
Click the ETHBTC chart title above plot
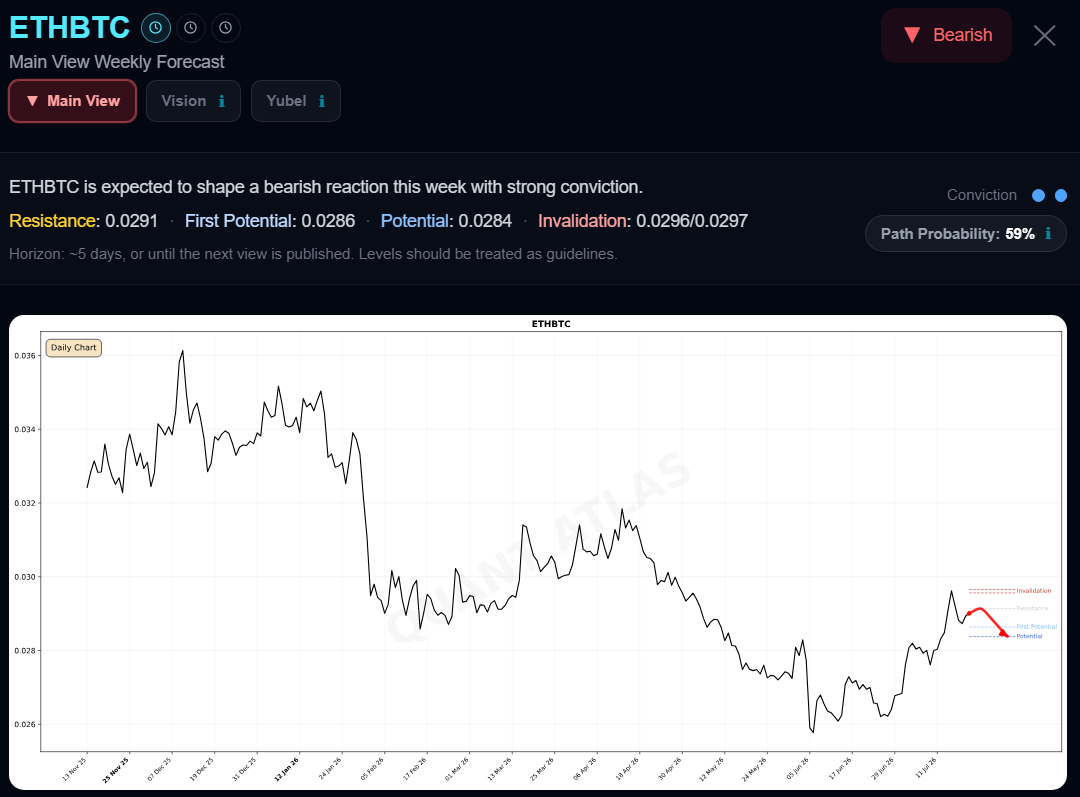pos(551,324)
